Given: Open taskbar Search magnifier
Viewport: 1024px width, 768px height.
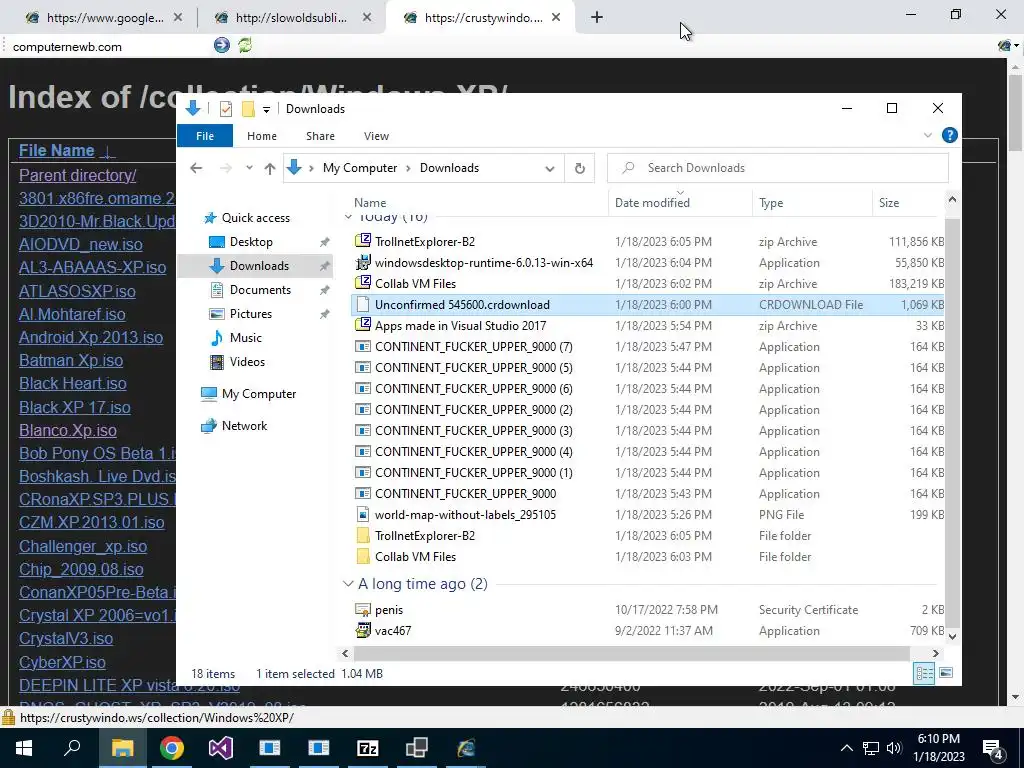Looking at the screenshot, I should 72,748.
